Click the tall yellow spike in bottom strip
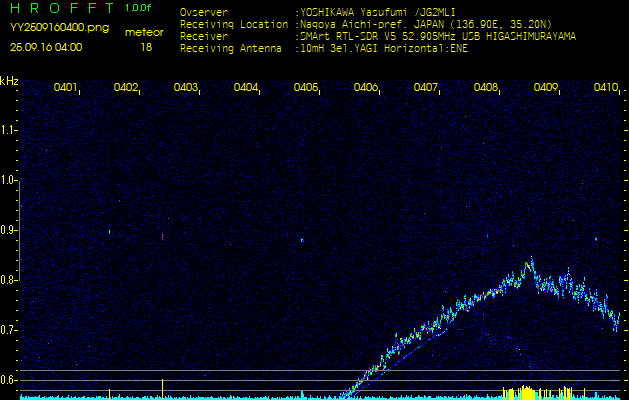 162,387
